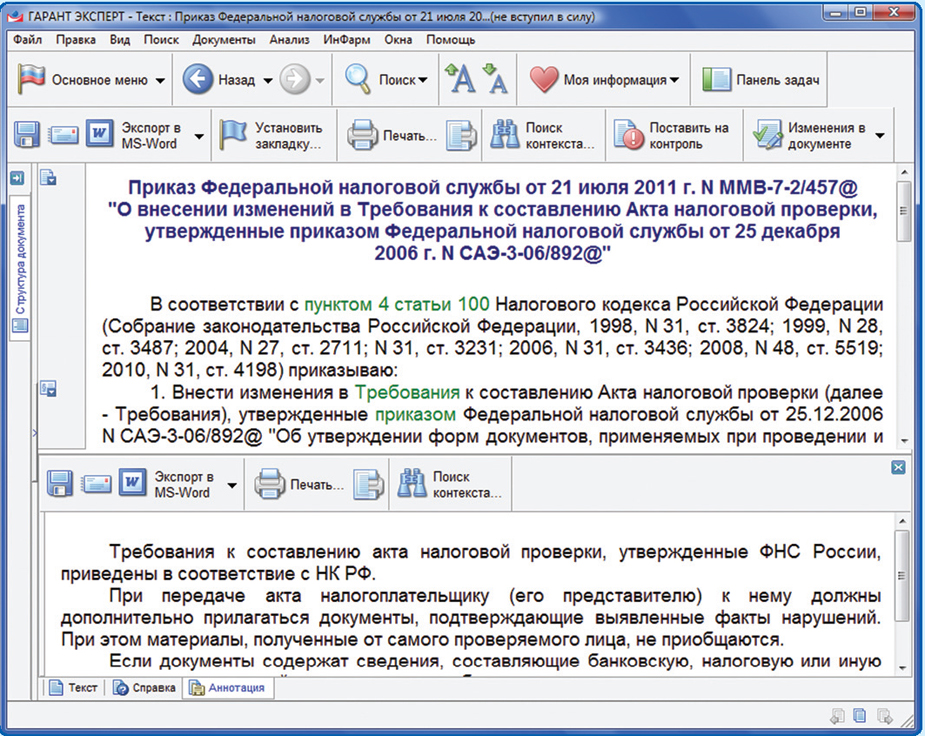
Task: Click the save floppy disk icon in top toolbar
Action: click(x=27, y=135)
